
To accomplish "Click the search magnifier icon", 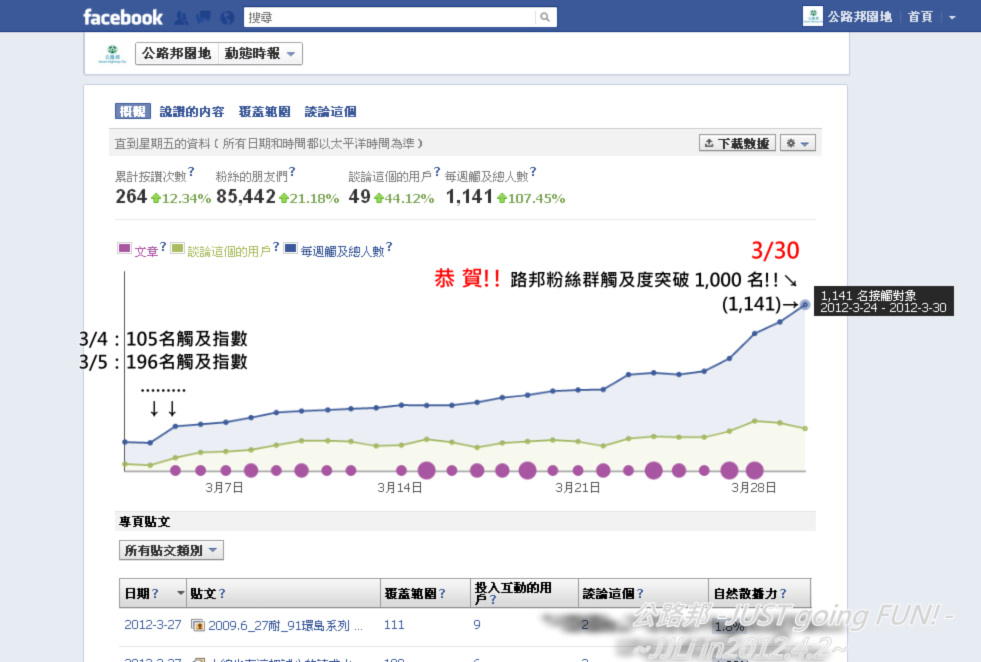I will [545, 17].
